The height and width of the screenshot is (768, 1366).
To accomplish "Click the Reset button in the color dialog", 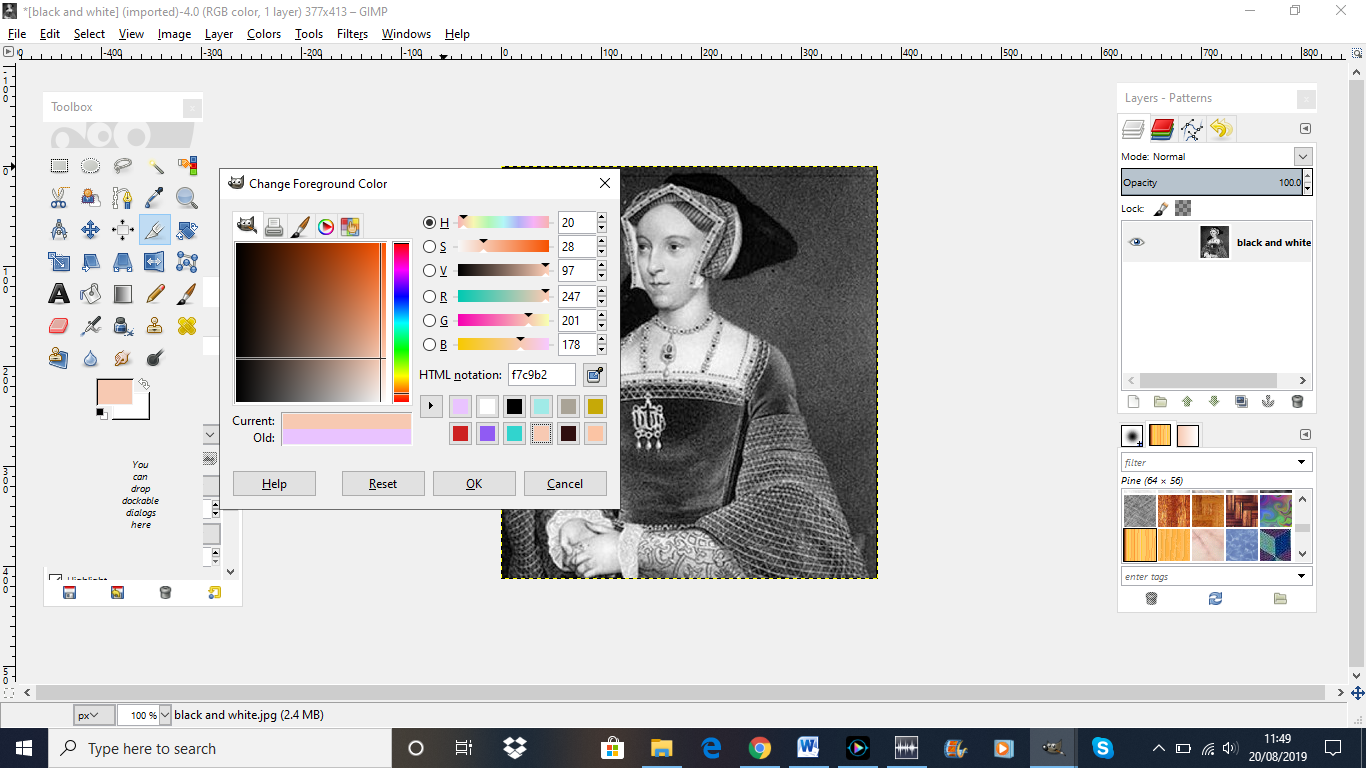I will pyautogui.click(x=383, y=483).
